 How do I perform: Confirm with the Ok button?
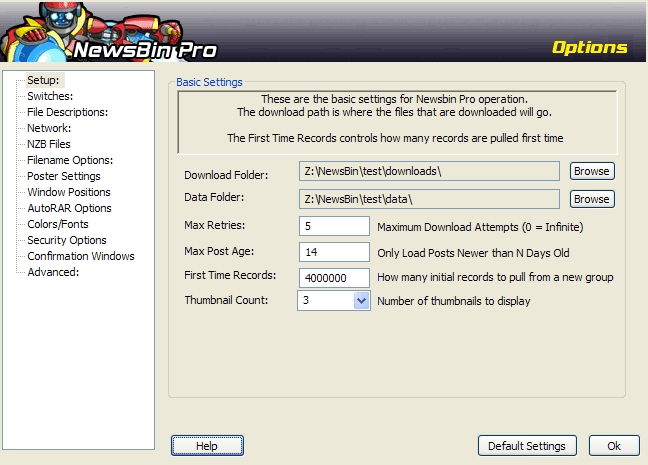coord(614,446)
